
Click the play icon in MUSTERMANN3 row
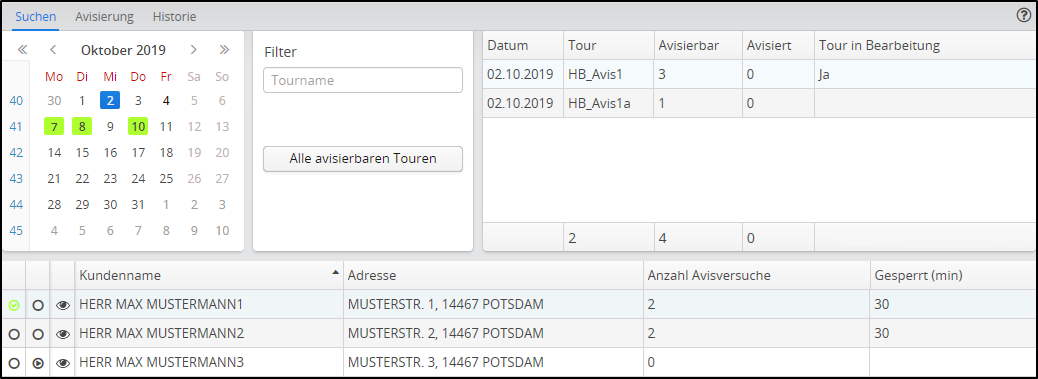(x=38, y=362)
